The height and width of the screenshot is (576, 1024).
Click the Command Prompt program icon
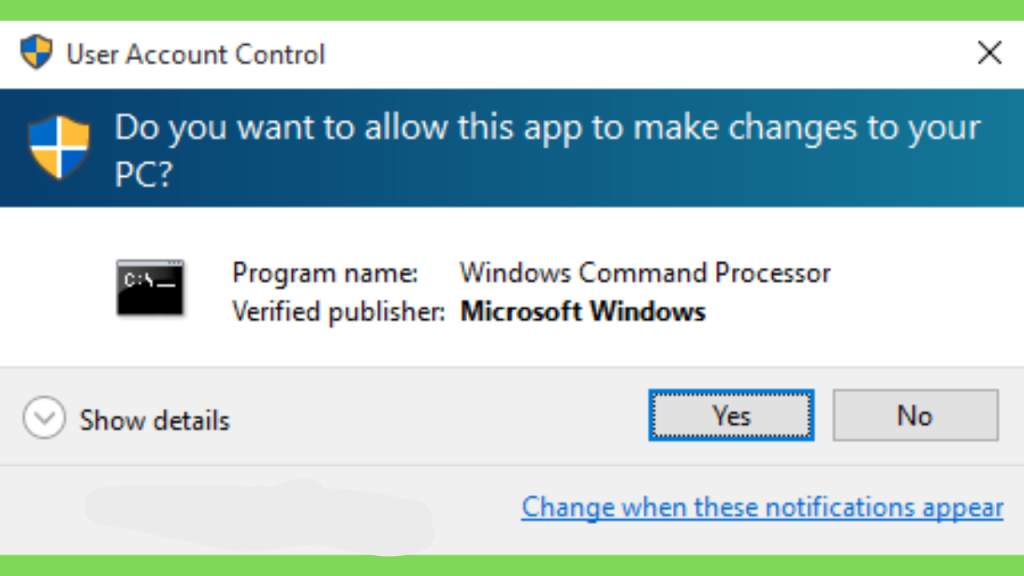[x=150, y=288]
